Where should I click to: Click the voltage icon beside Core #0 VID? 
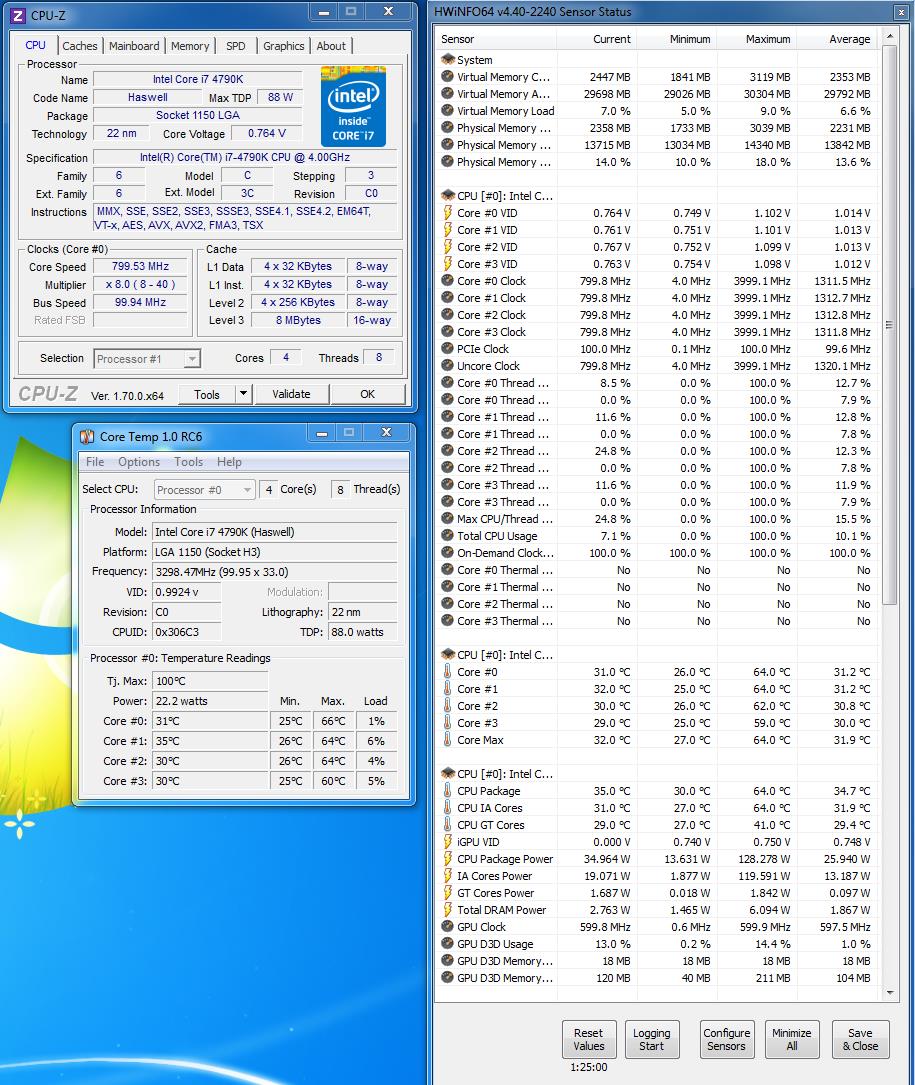448,212
